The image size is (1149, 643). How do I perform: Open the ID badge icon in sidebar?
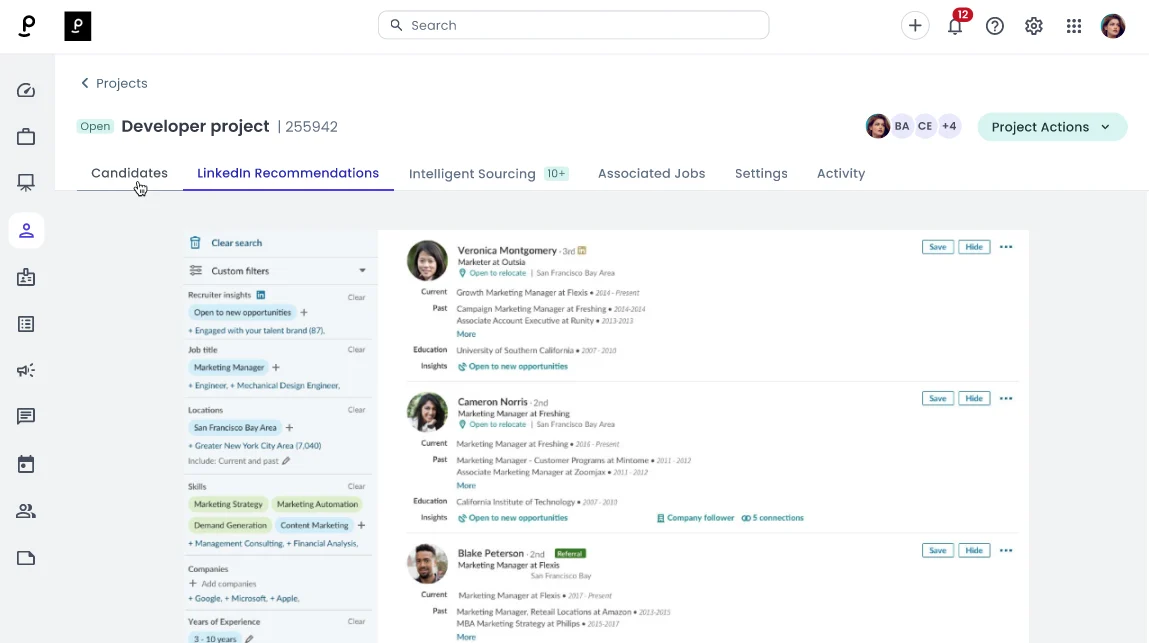26,277
